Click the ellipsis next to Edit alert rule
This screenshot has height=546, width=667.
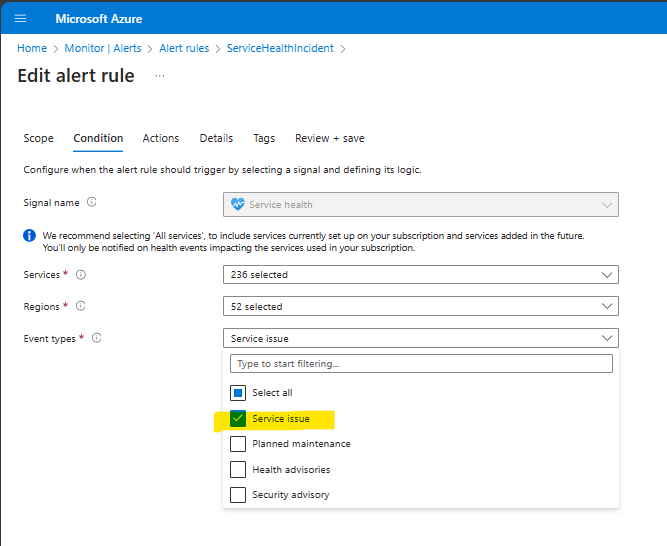pos(160,76)
